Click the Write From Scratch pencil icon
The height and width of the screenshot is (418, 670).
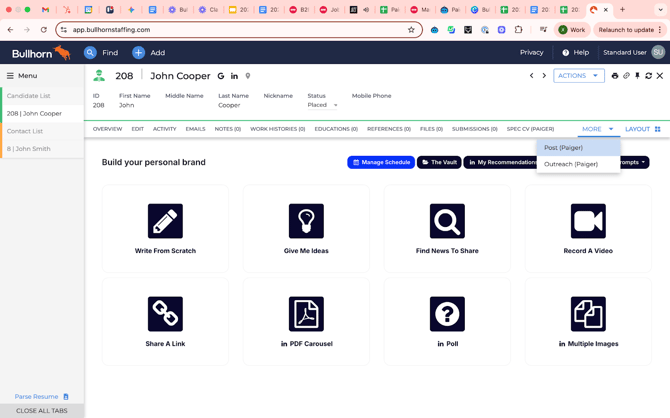(x=165, y=221)
